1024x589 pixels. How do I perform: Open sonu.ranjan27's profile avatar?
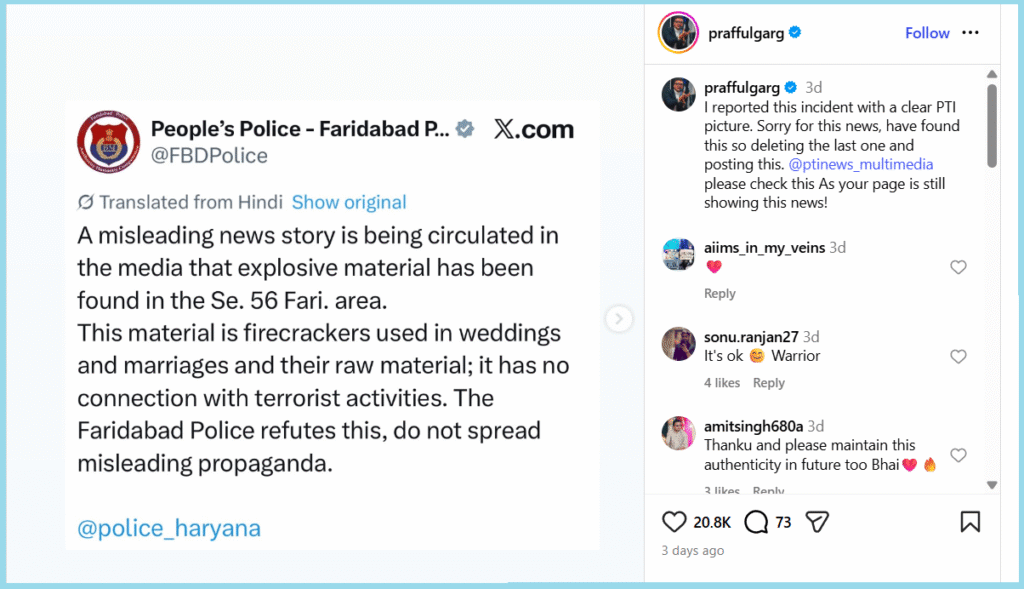pyautogui.click(x=679, y=345)
